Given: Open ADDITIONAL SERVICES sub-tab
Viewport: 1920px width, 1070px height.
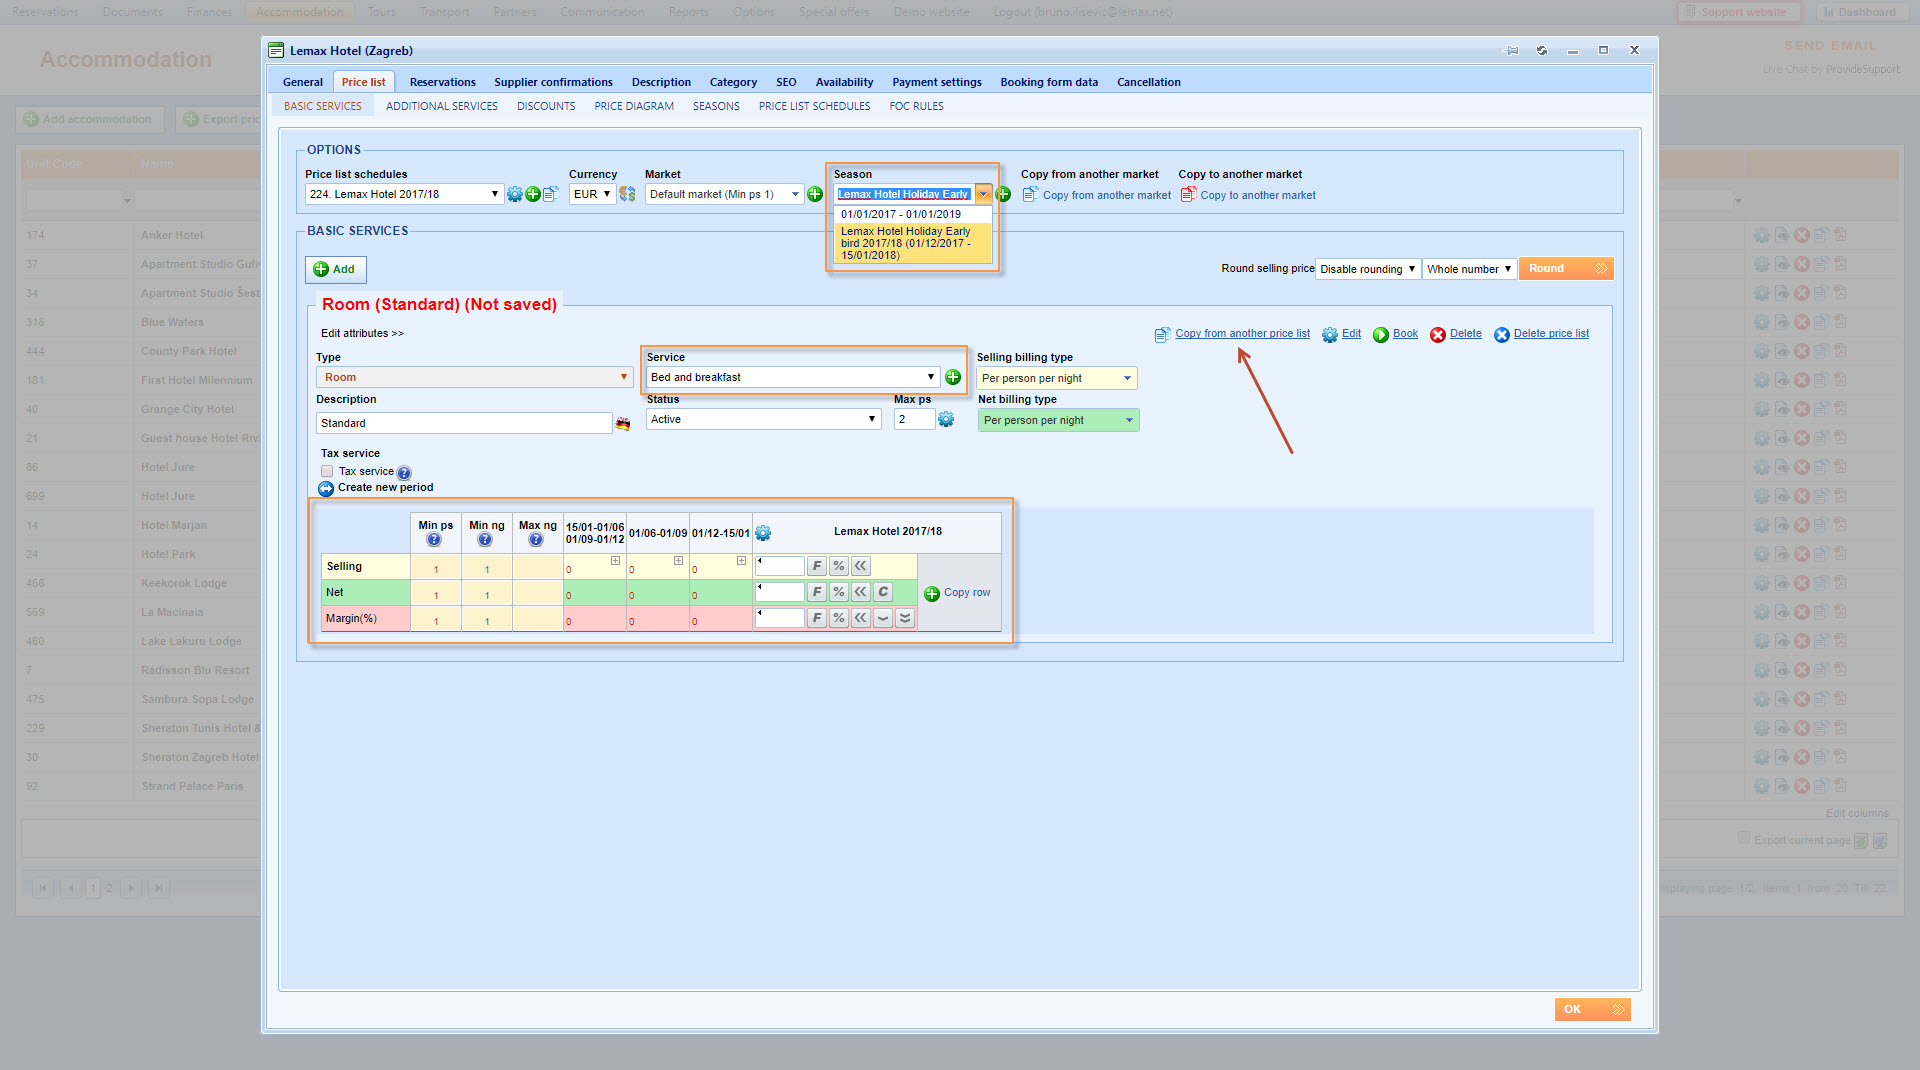Looking at the screenshot, I should [442, 106].
